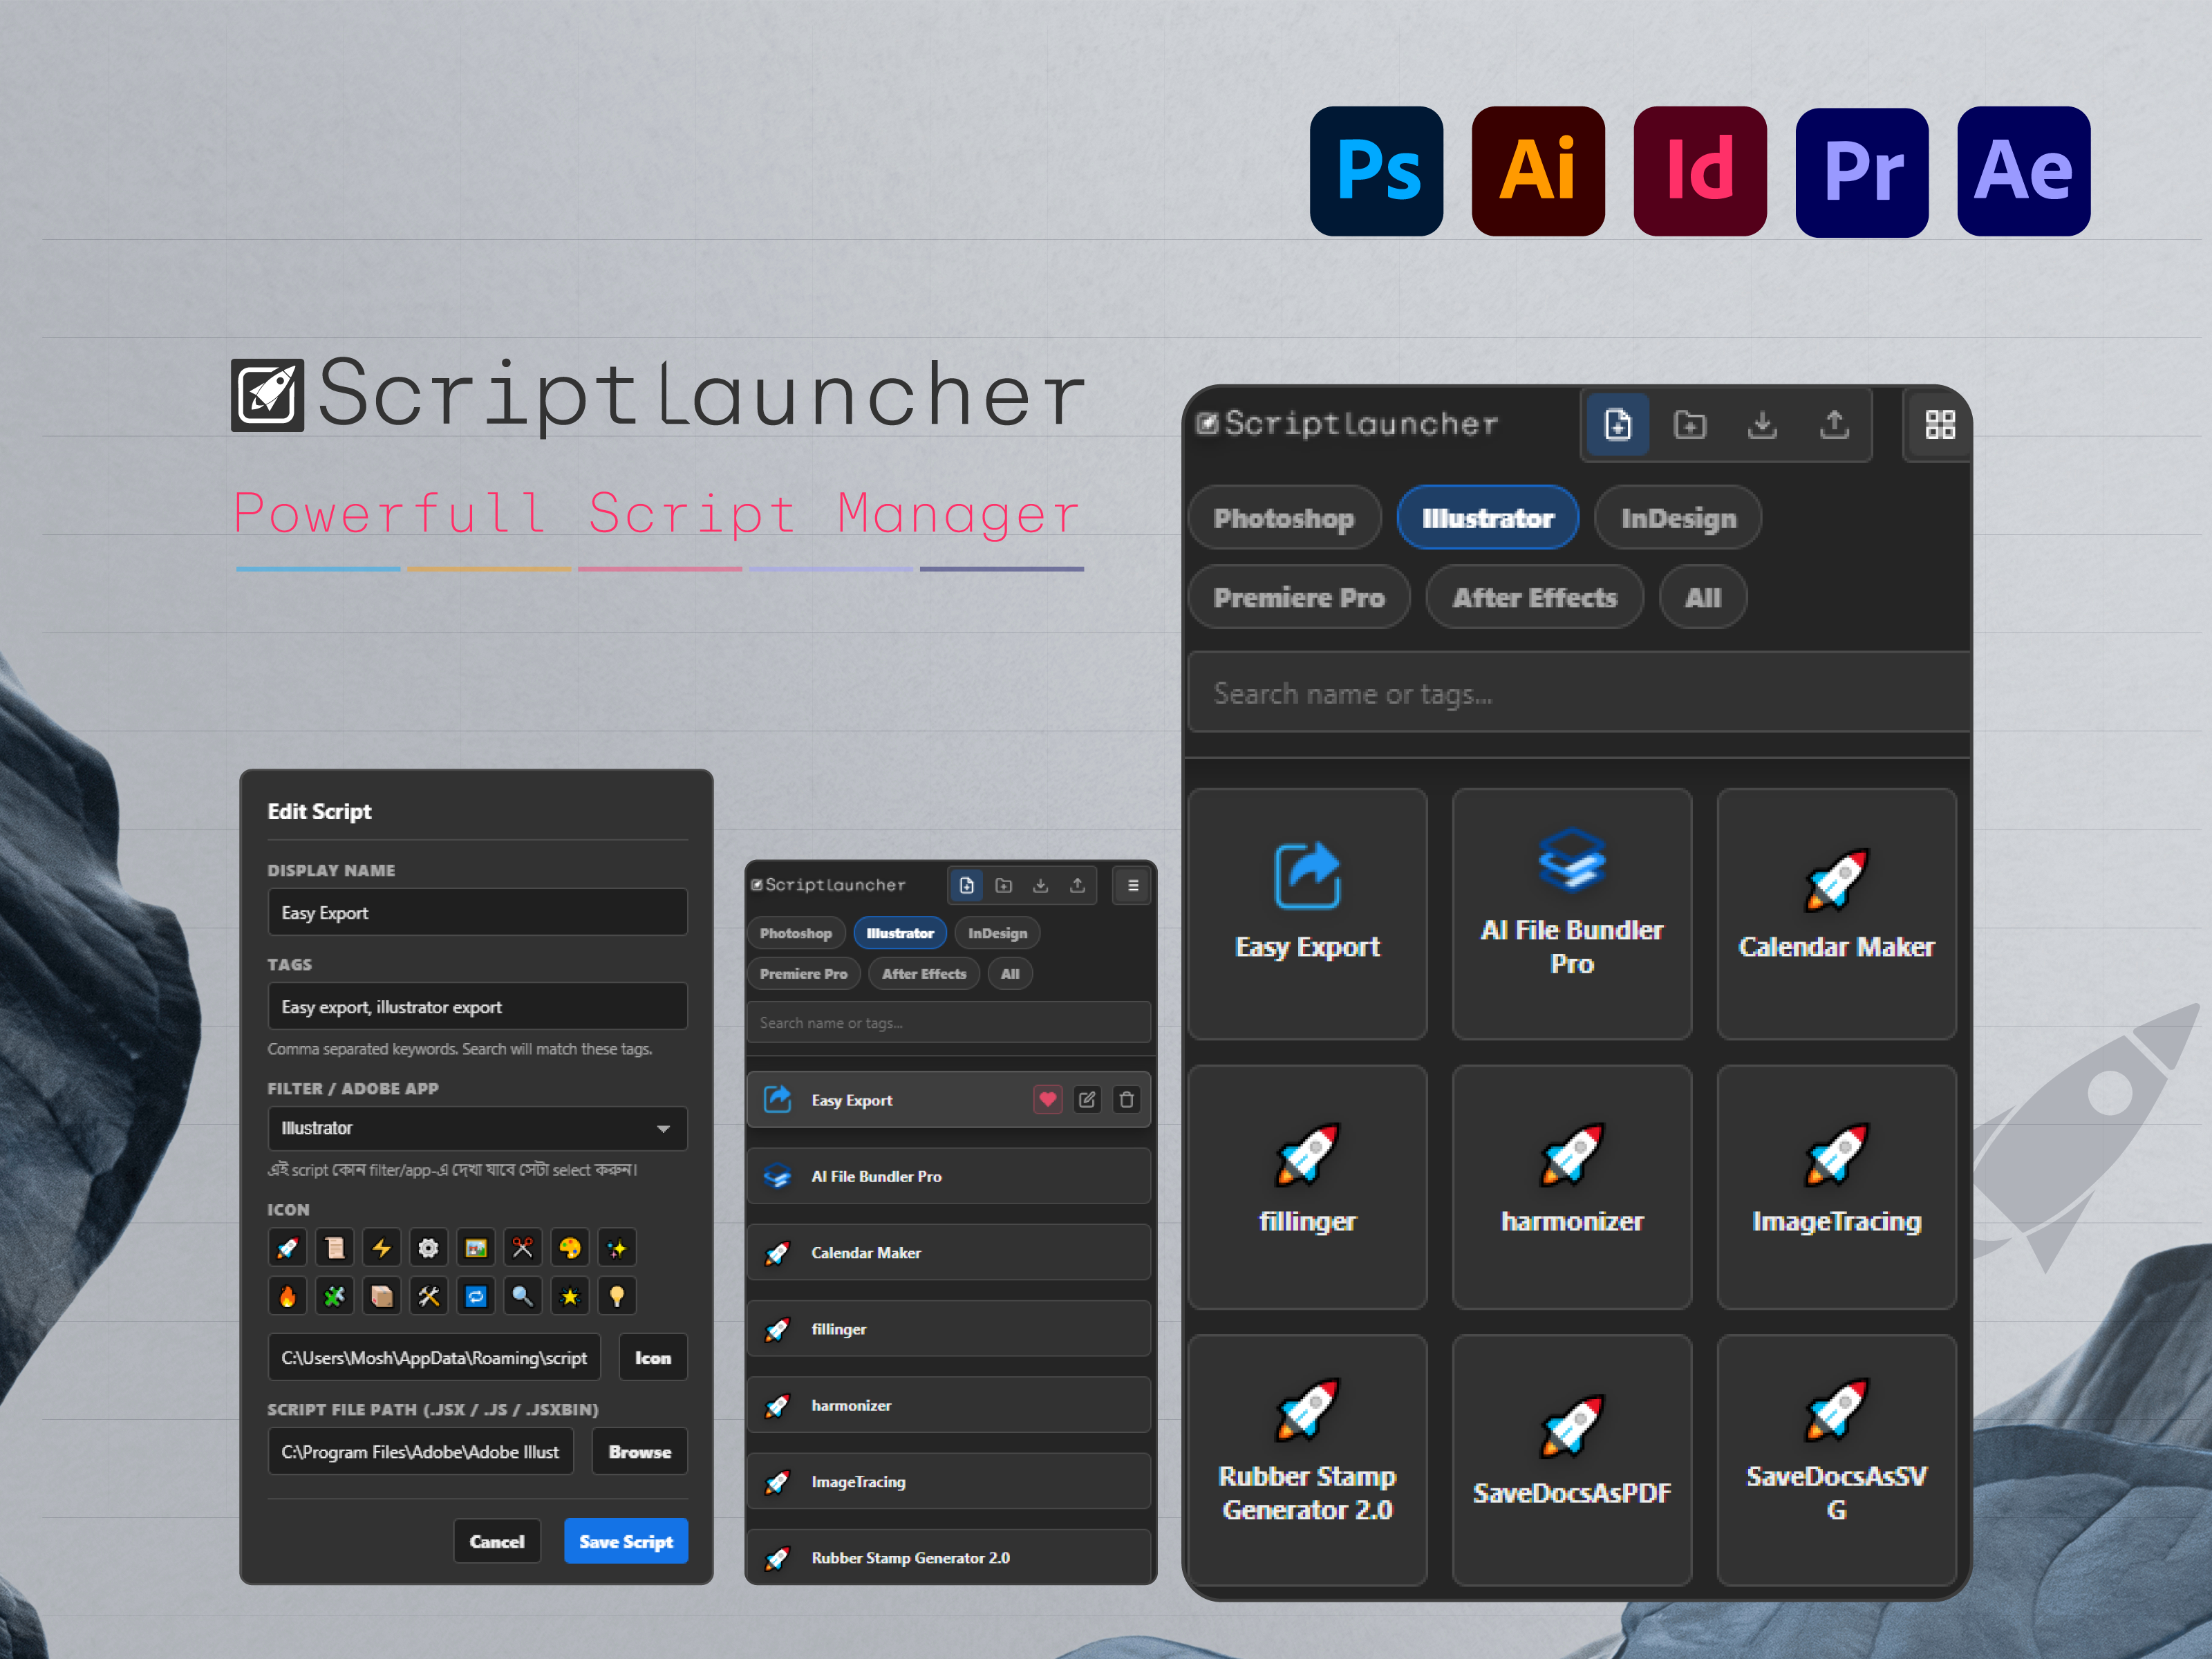Click edit pencil icon on Easy Export row

(1087, 1100)
